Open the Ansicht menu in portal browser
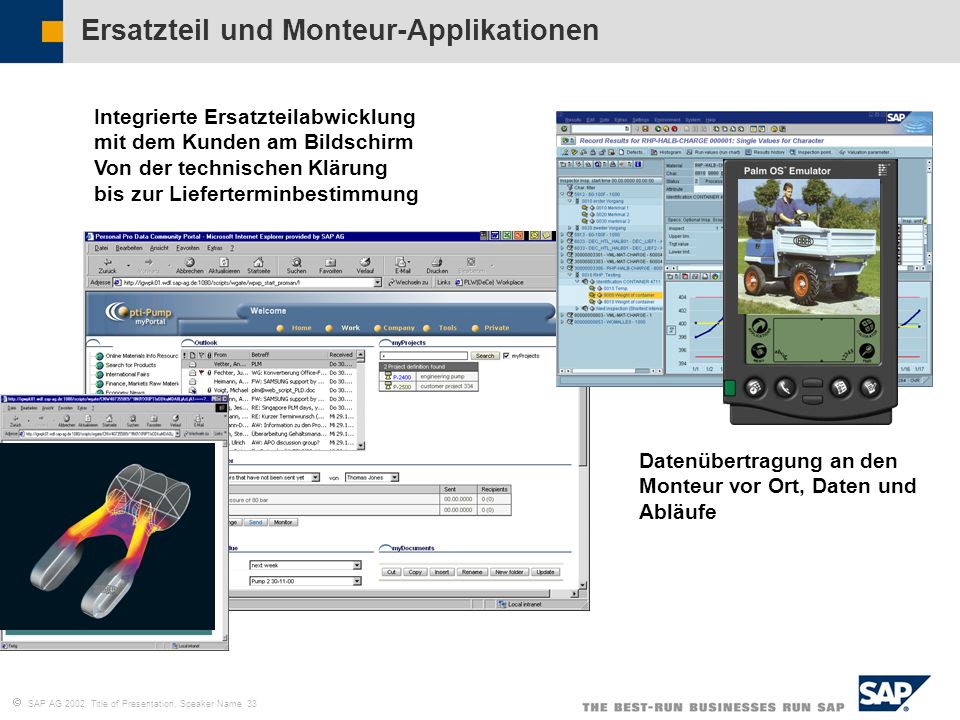This screenshot has width=960, height=720. (159, 248)
